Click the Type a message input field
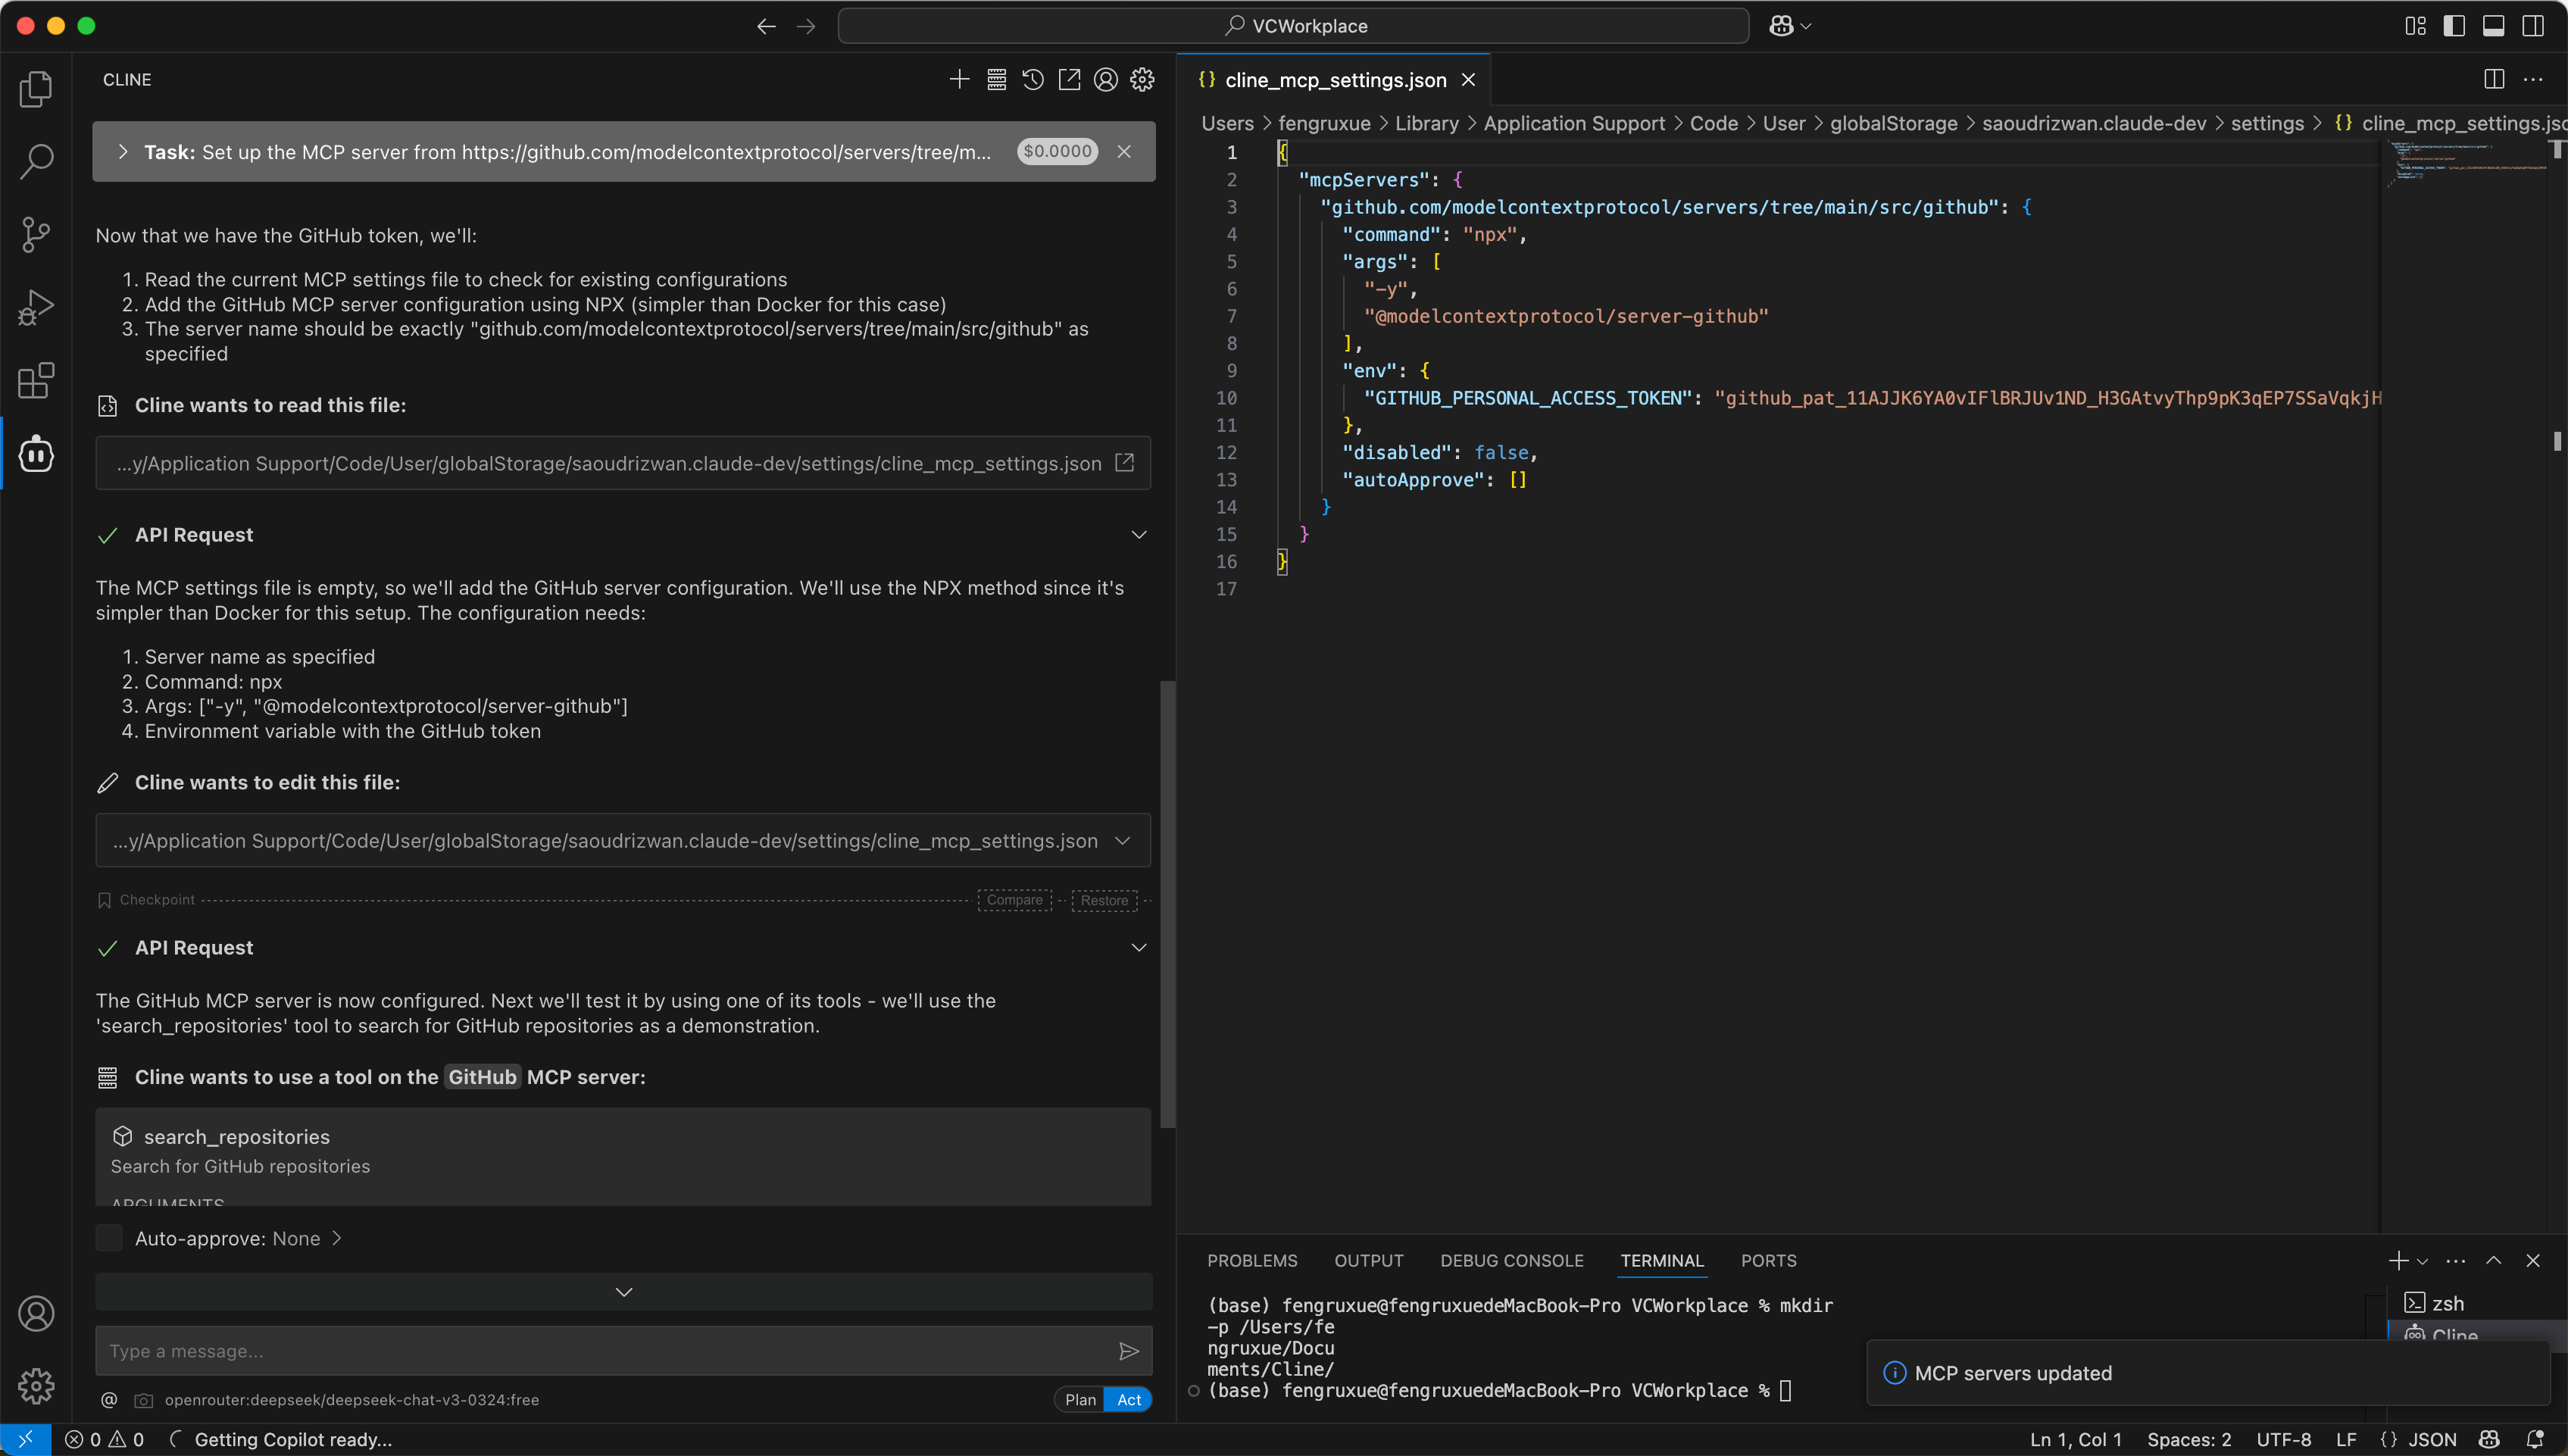Viewport: 2568px width, 1456px height. pyautogui.click(x=600, y=1352)
